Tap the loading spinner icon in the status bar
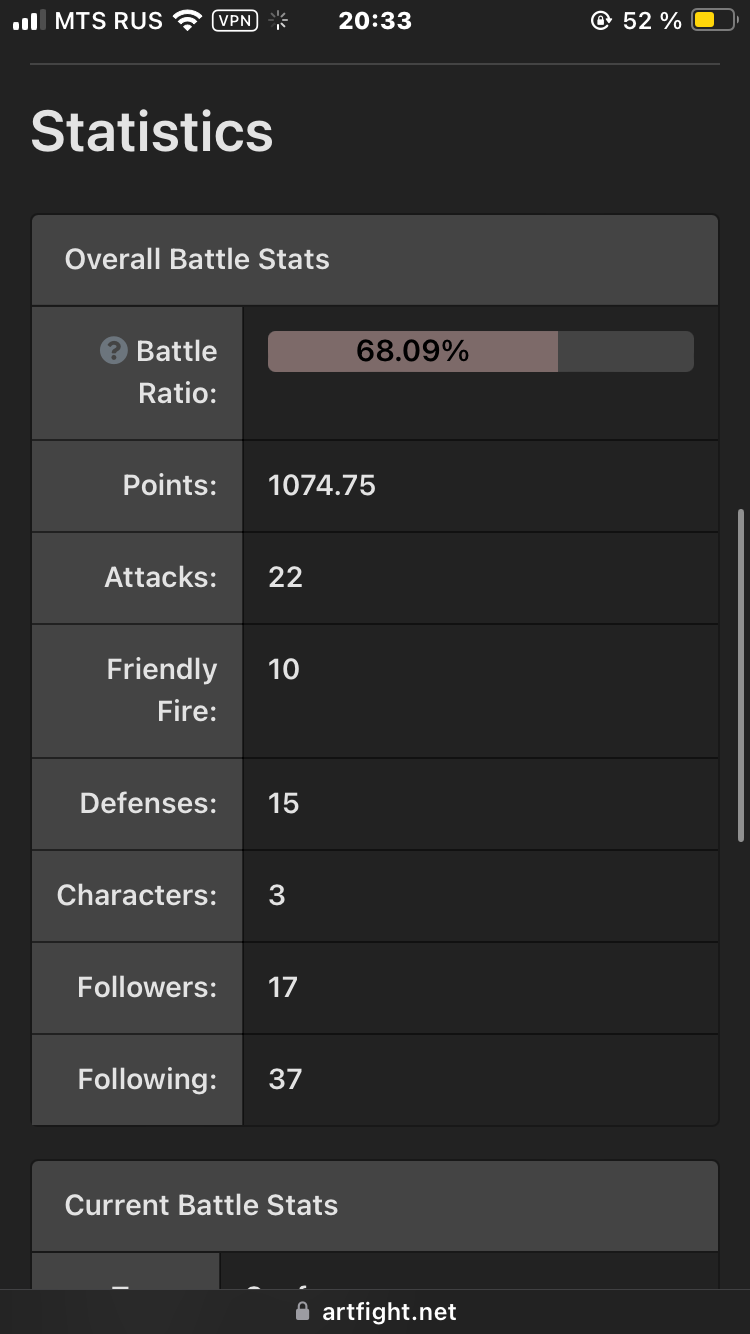 [x=279, y=20]
